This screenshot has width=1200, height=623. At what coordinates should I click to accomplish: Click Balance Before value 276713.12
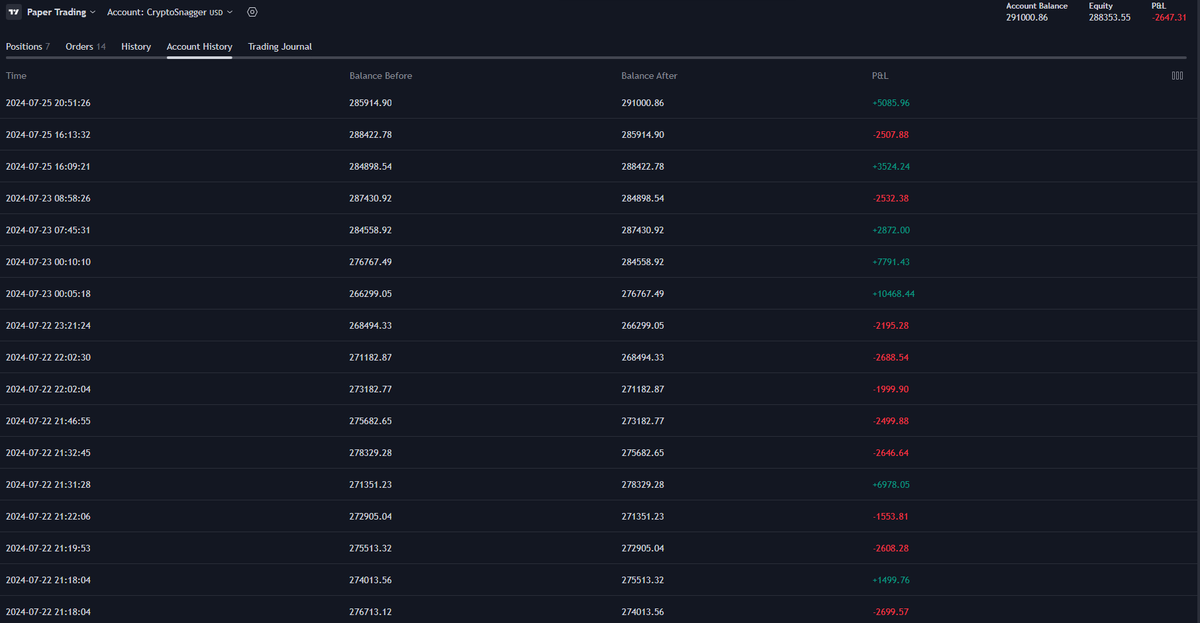(x=370, y=612)
